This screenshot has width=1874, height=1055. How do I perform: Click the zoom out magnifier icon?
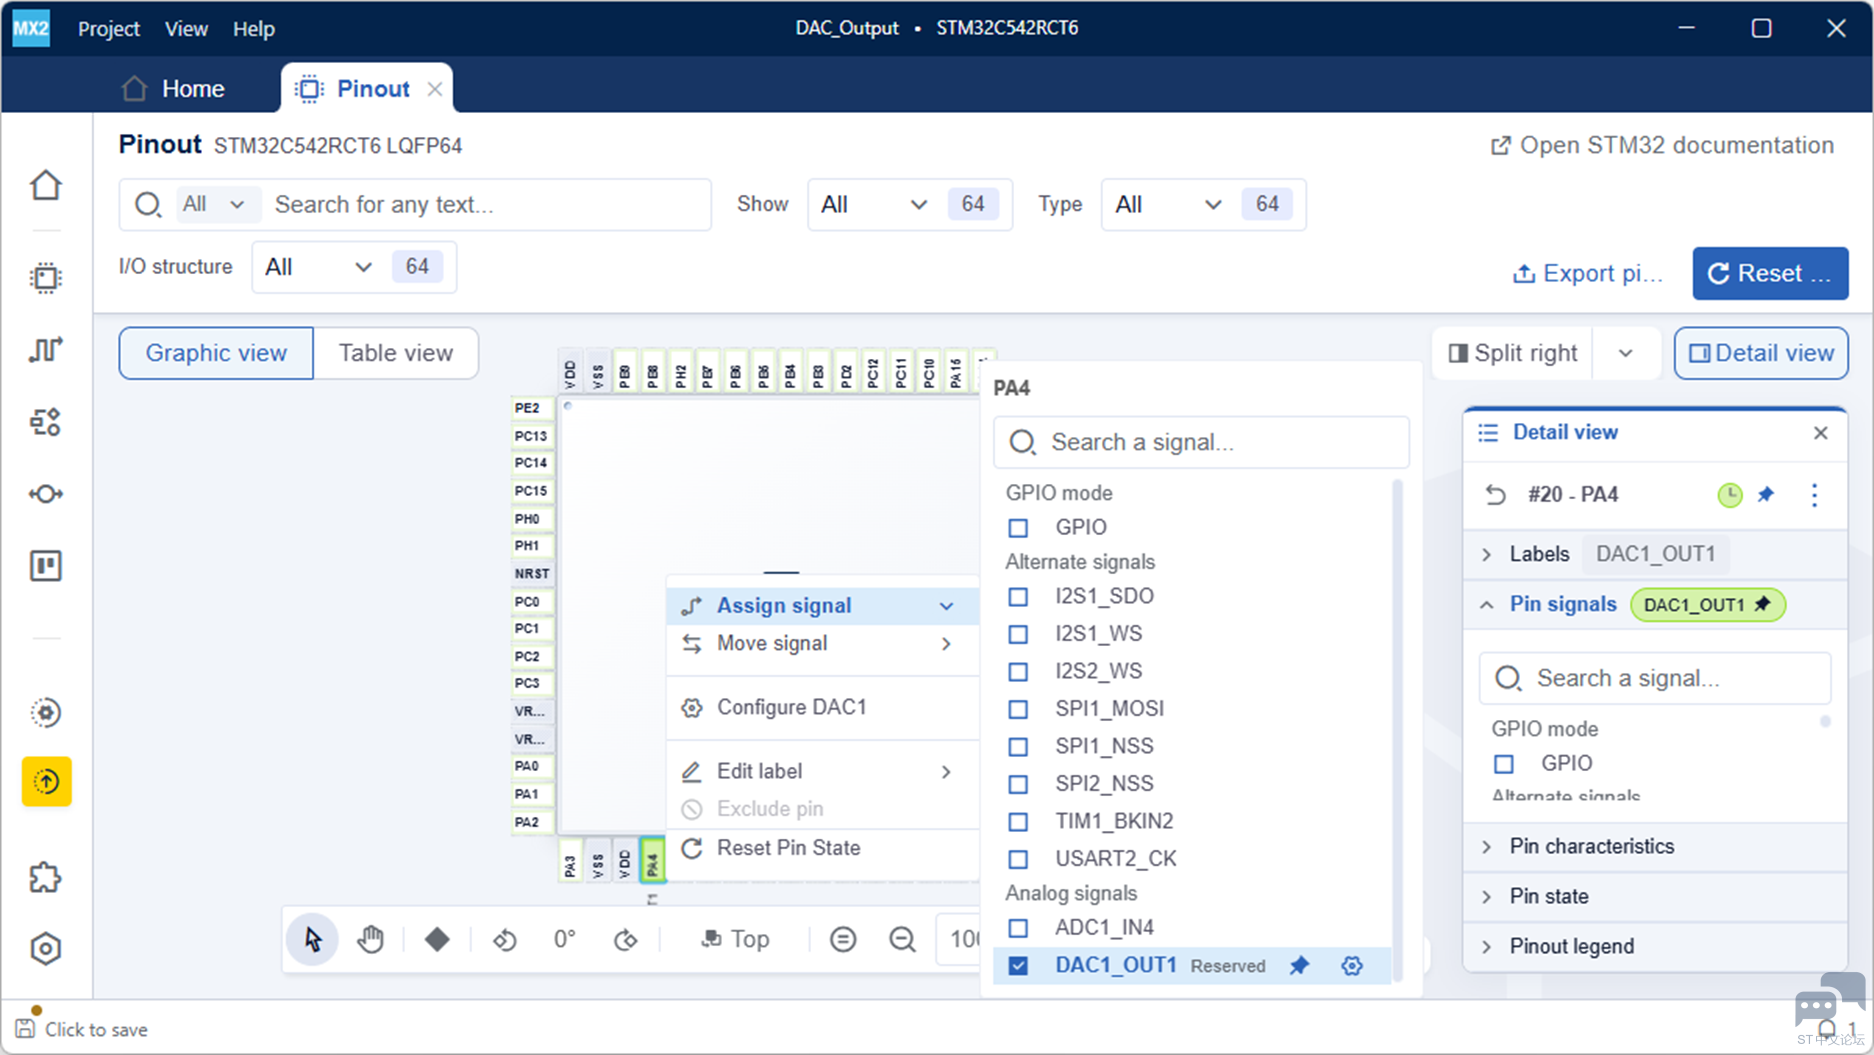tap(902, 939)
